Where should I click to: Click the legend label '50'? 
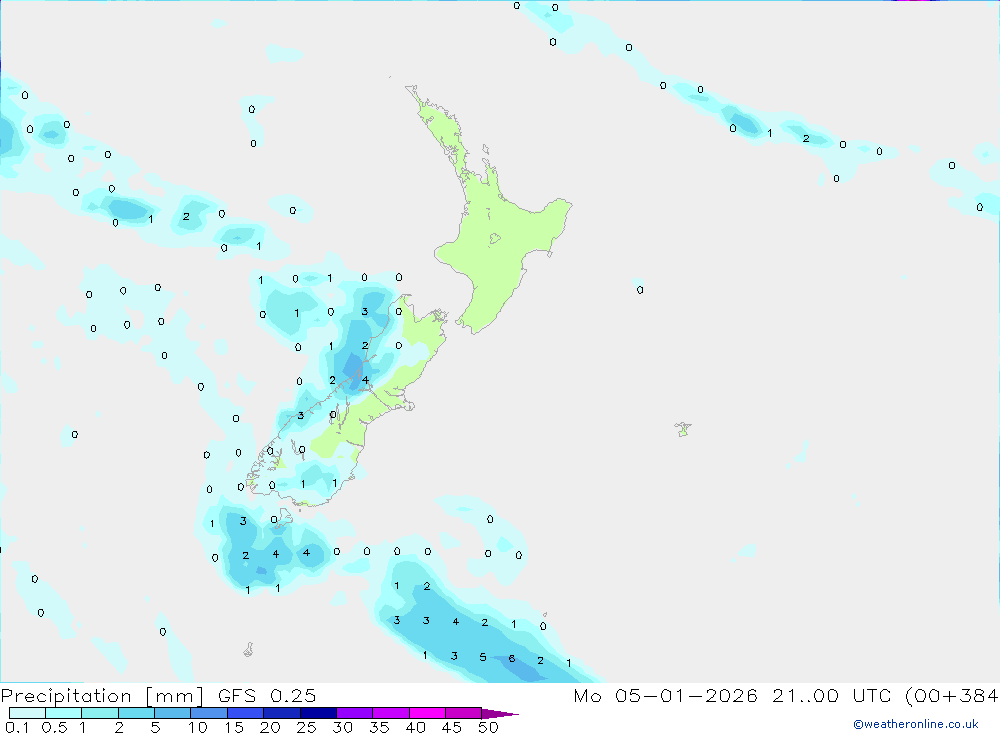coord(488,727)
